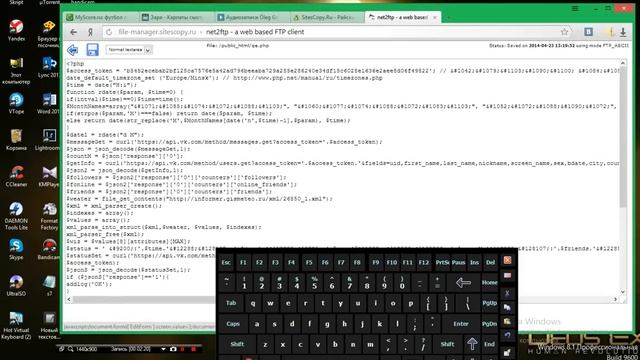
Task: Tap the PgDn key on virtual keyboard
Action: 489,324
